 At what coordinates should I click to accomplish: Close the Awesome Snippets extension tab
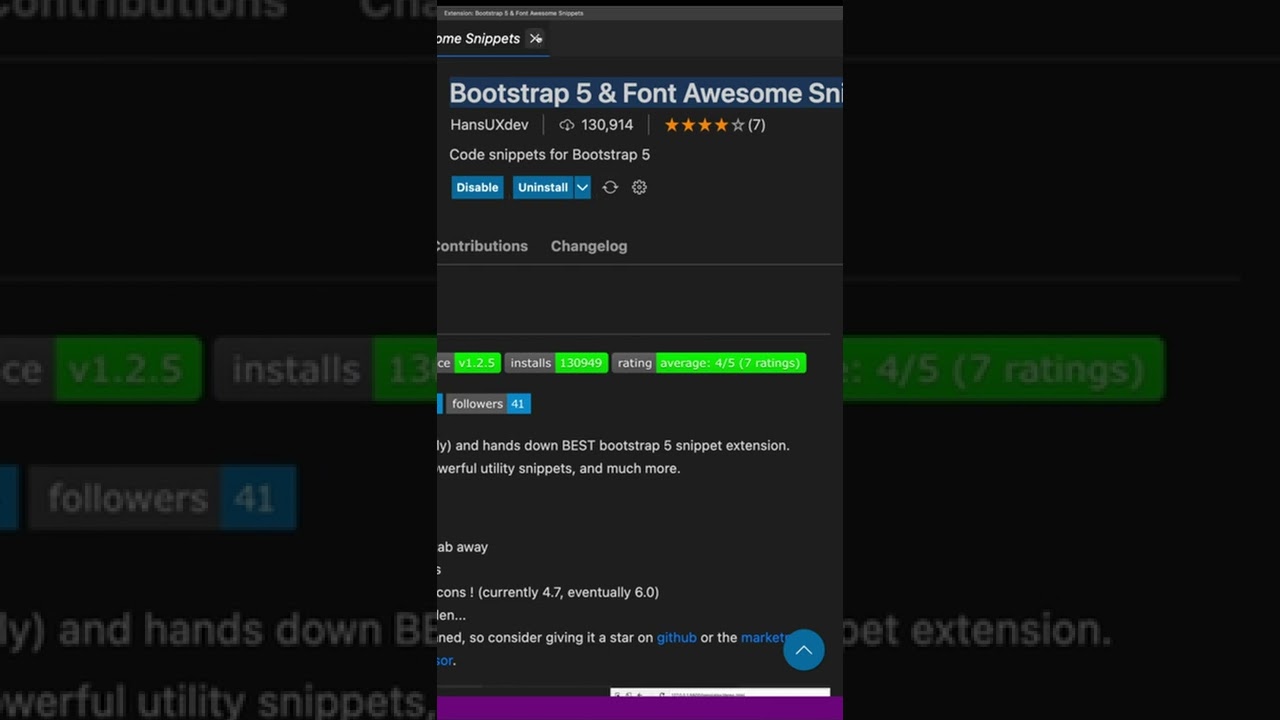(536, 39)
